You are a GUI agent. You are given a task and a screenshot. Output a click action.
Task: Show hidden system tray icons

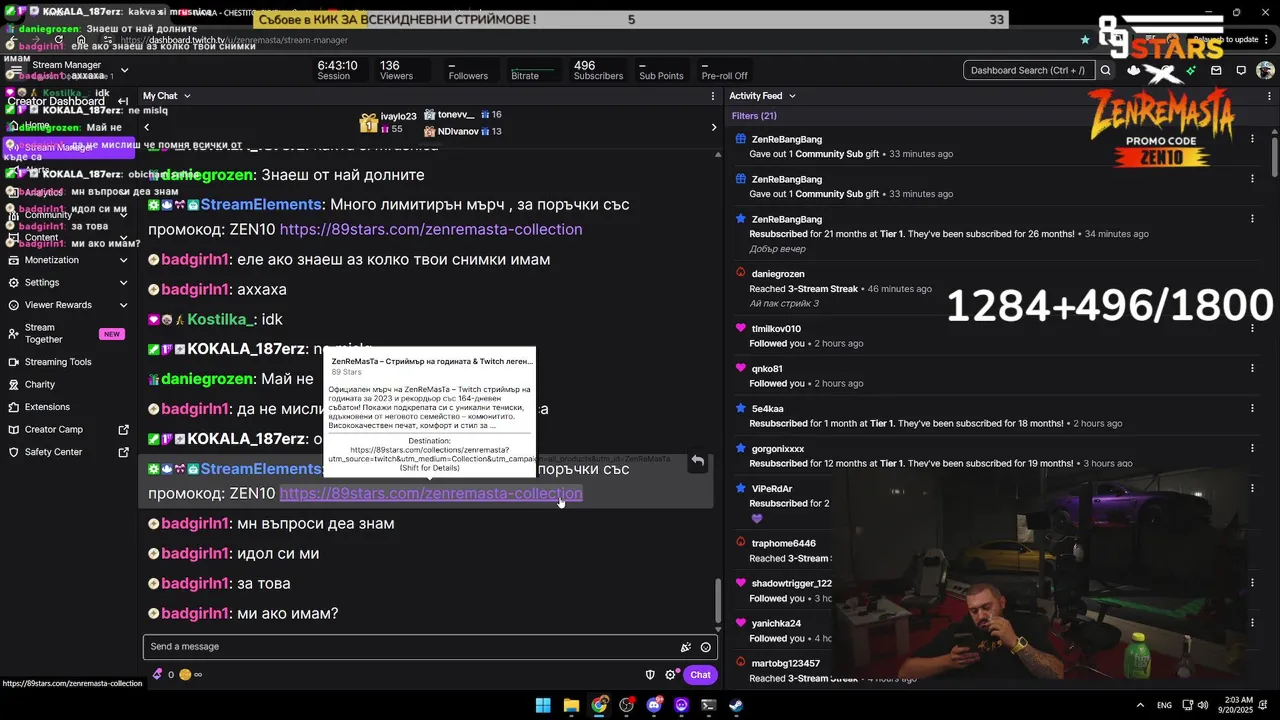tap(1140, 705)
